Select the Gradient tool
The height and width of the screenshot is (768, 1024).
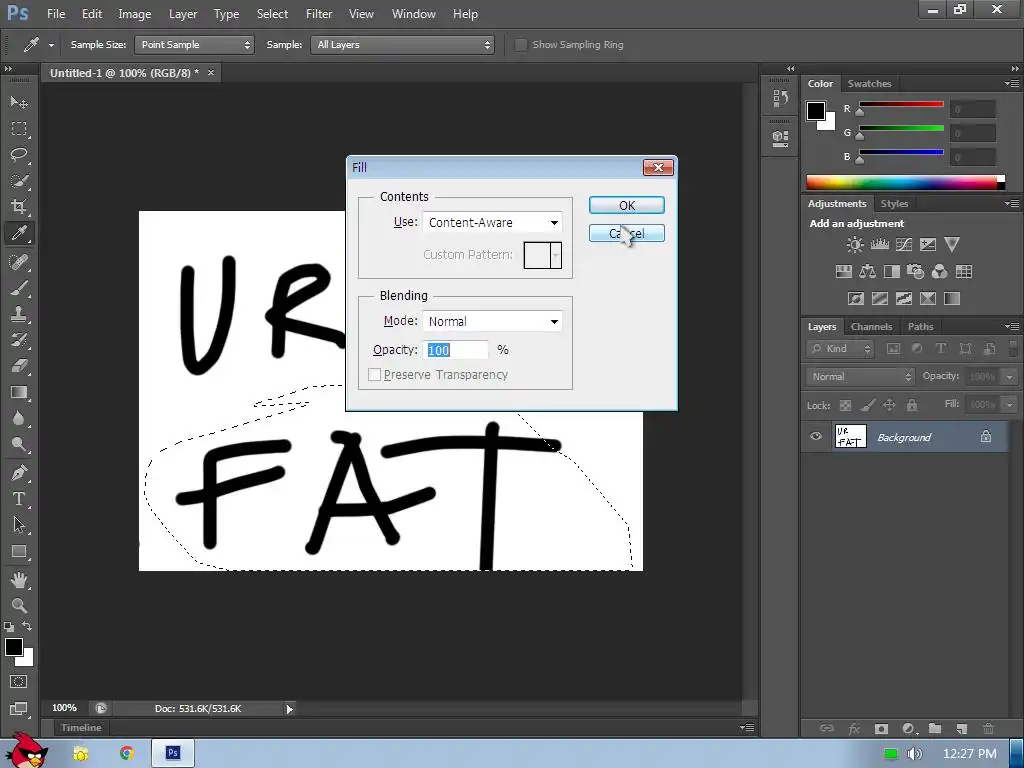click(x=19, y=392)
